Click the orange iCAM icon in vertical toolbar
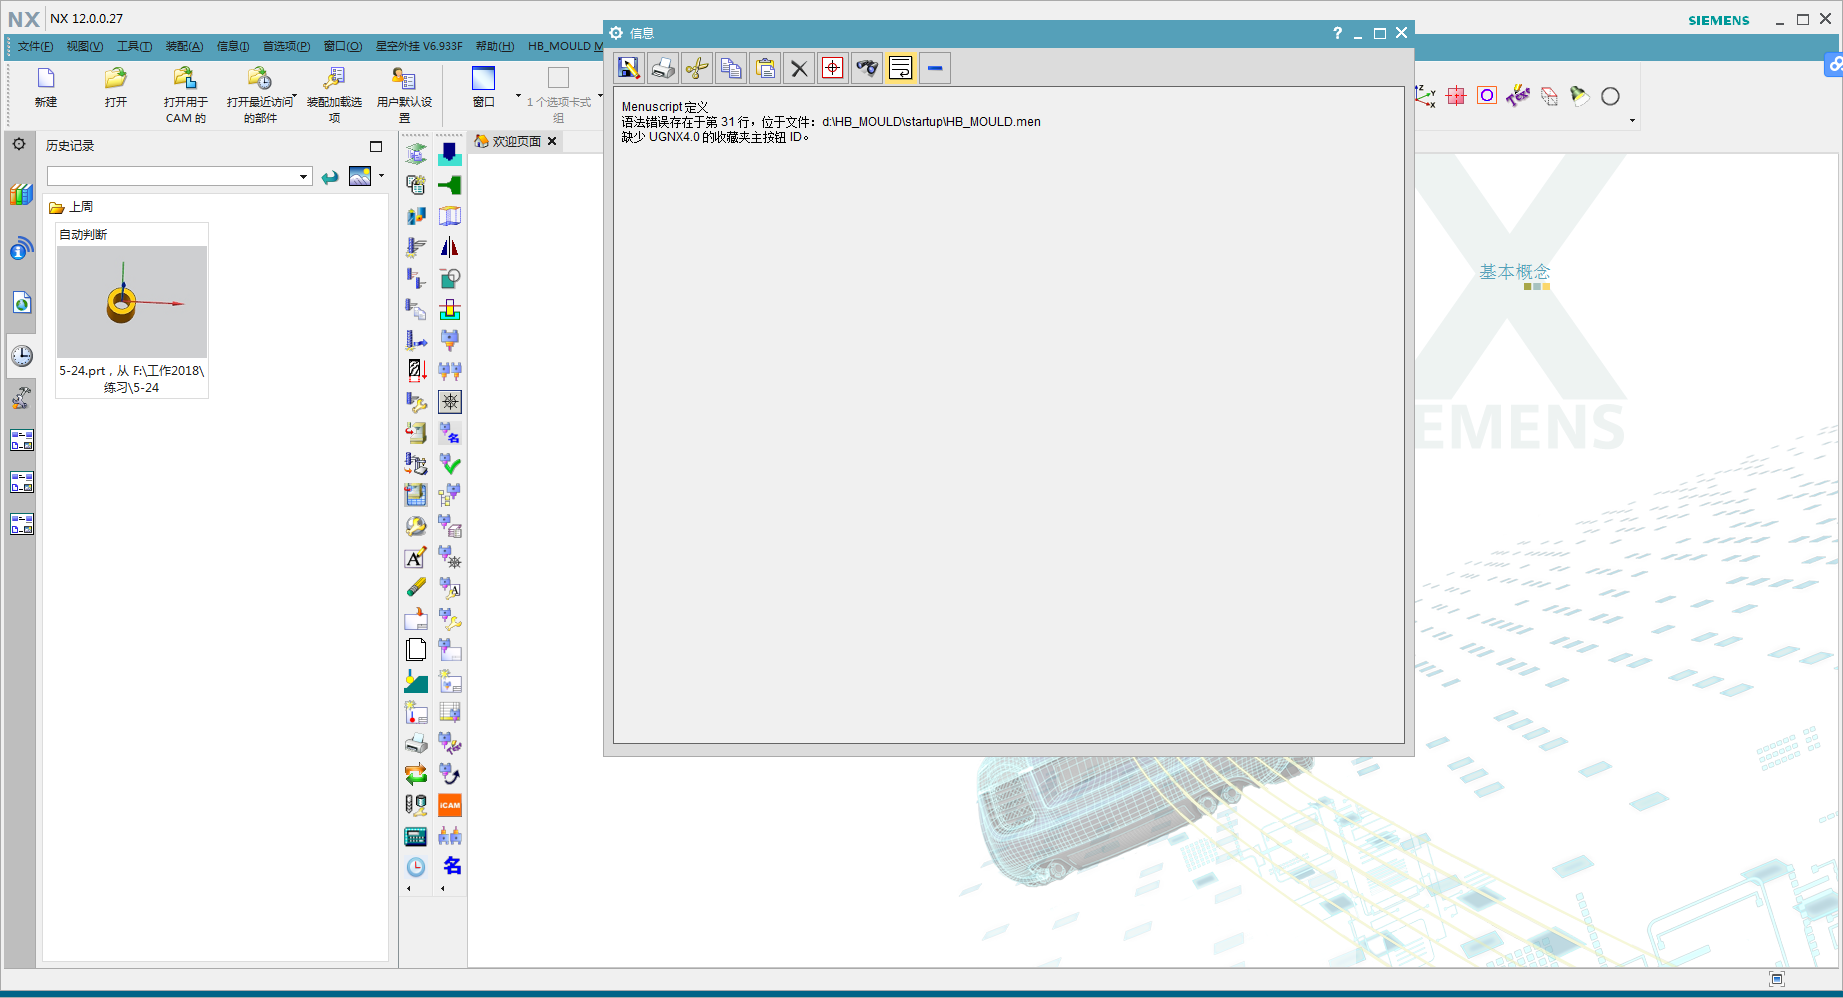Viewport: 1843px width, 998px height. tap(450, 805)
